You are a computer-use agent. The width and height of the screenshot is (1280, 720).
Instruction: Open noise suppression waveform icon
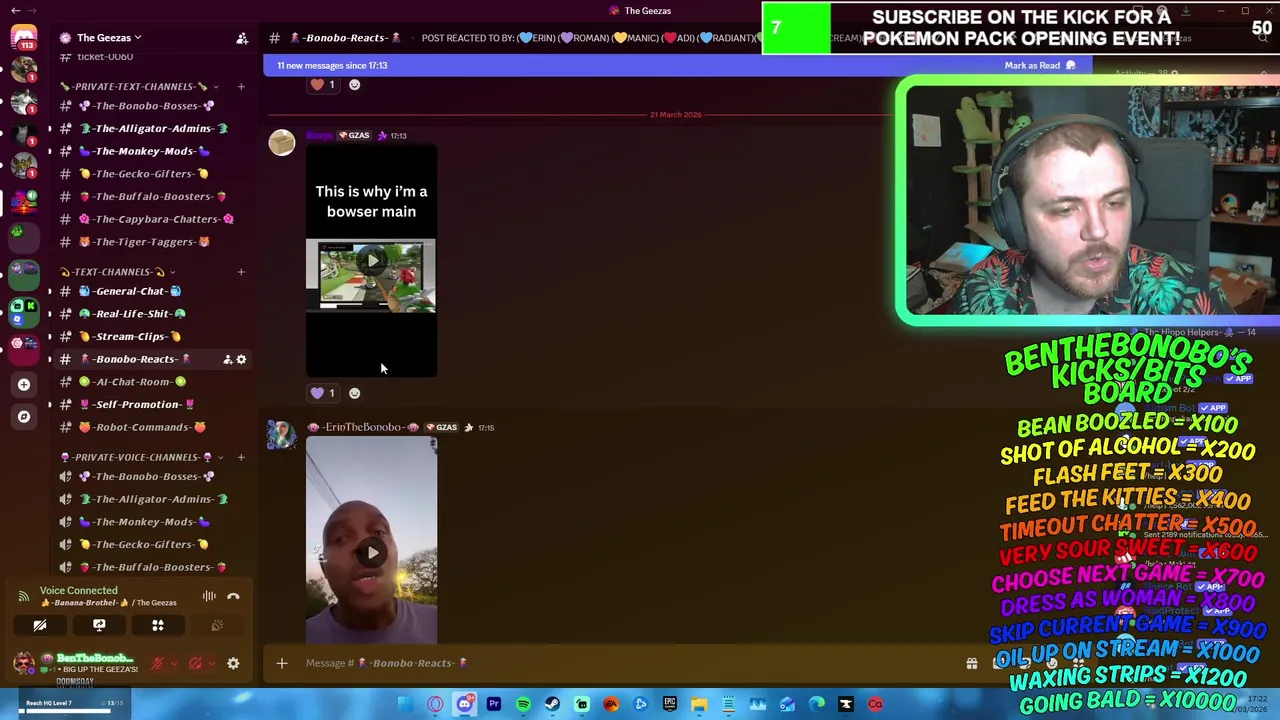tap(209, 596)
